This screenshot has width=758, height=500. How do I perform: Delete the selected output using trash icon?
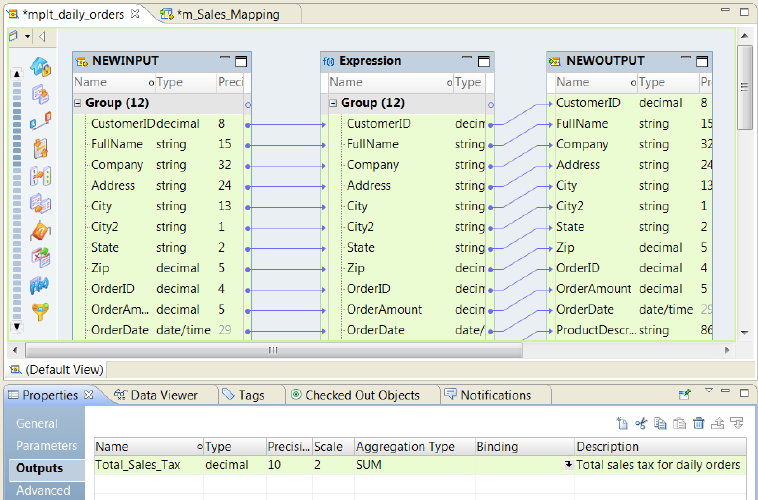click(x=699, y=424)
